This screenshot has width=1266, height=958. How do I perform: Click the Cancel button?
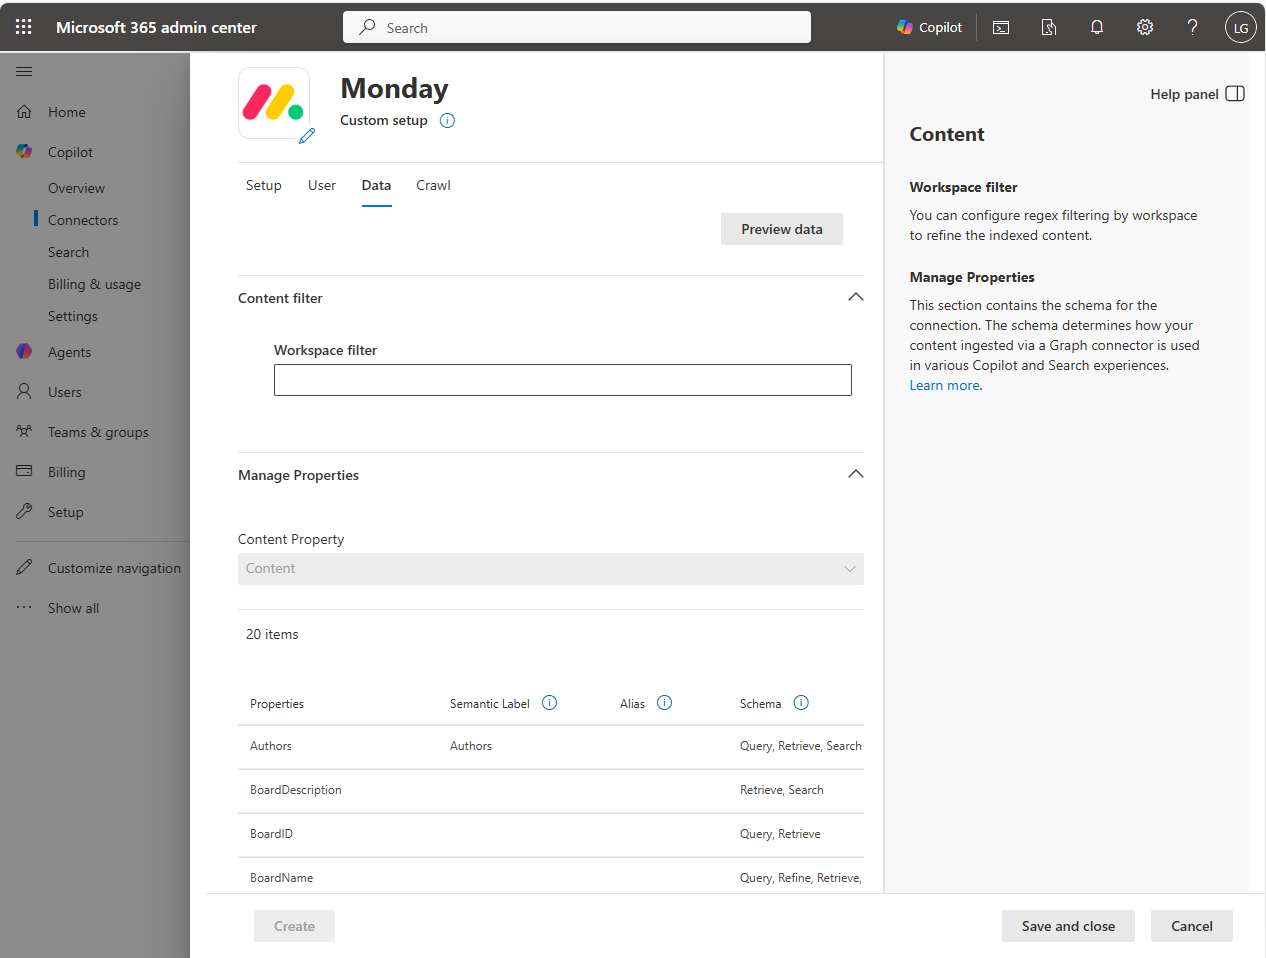(1192, 926)
